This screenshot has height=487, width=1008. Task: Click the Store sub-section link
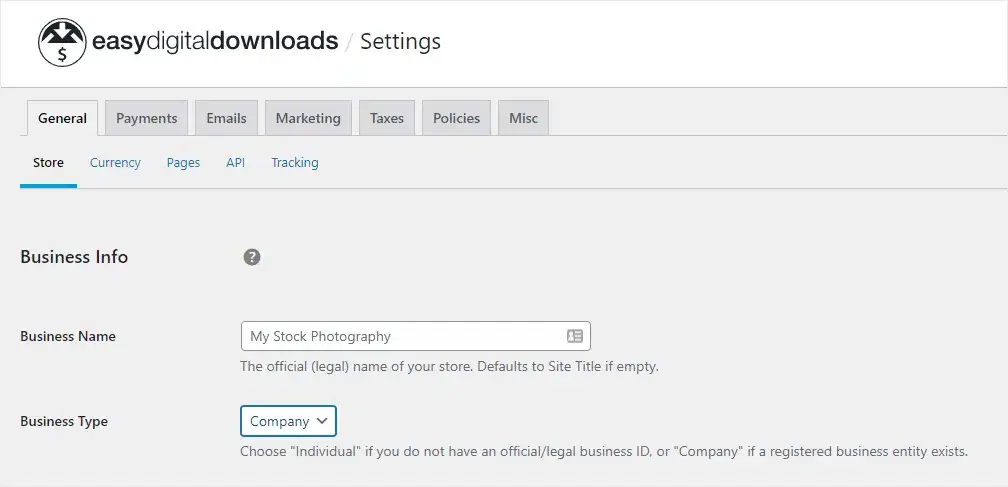[x=48, y=162]
